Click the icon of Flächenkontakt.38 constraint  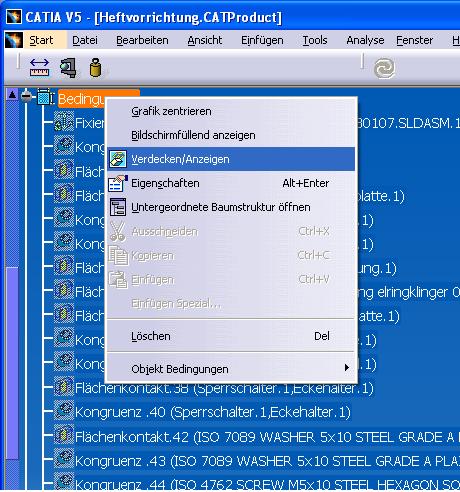click(63, 387)
